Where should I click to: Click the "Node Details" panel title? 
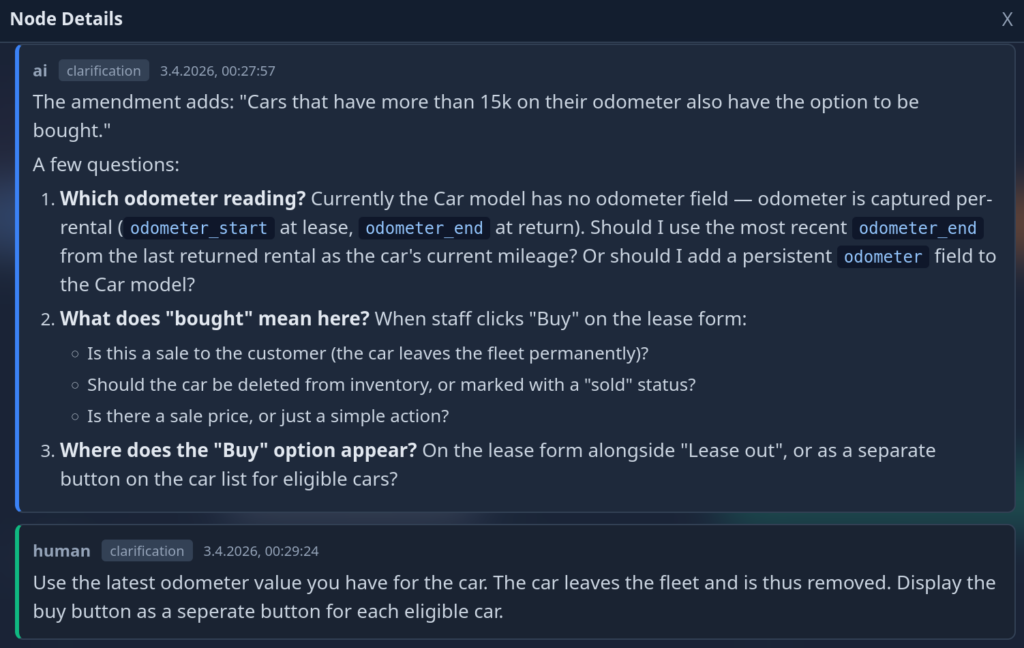pos(66,19)
